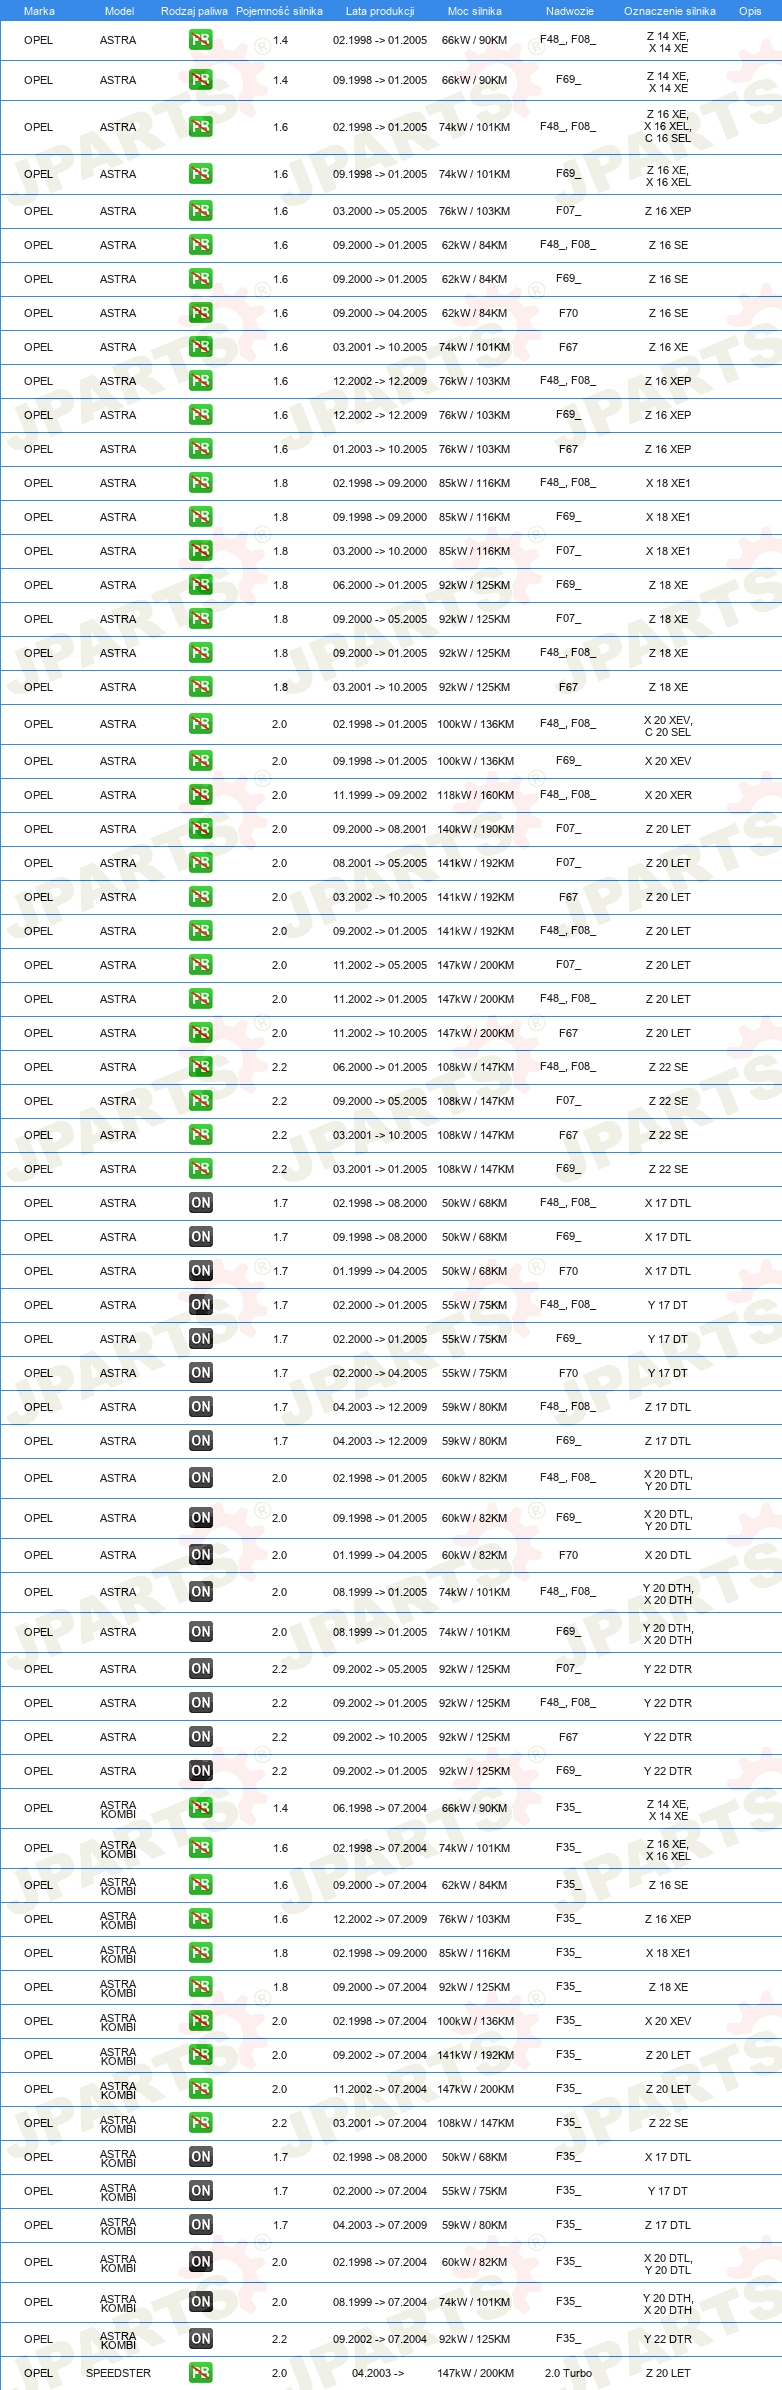Click the Pojemność silnika column header
782x2390 pixels.
tap(279, 11)
